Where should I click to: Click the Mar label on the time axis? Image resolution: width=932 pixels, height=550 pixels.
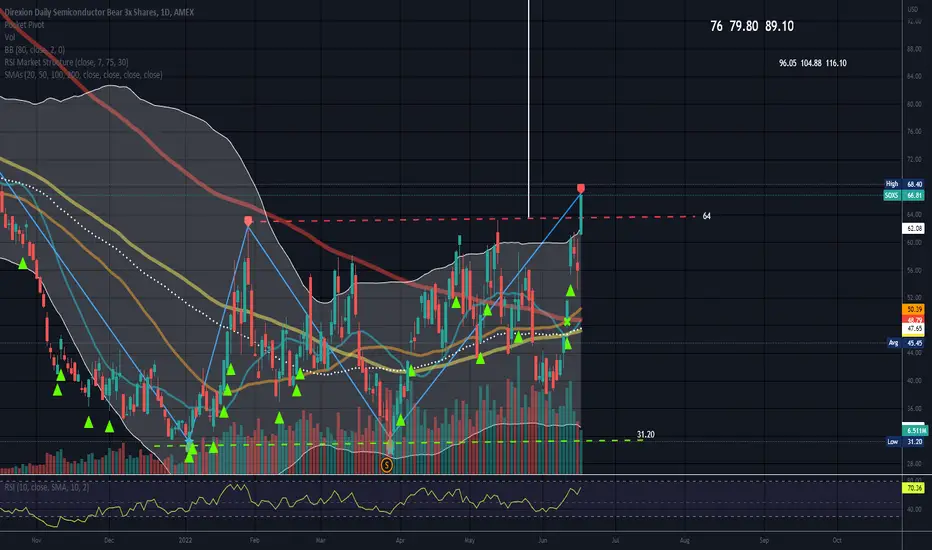point(320,540)
